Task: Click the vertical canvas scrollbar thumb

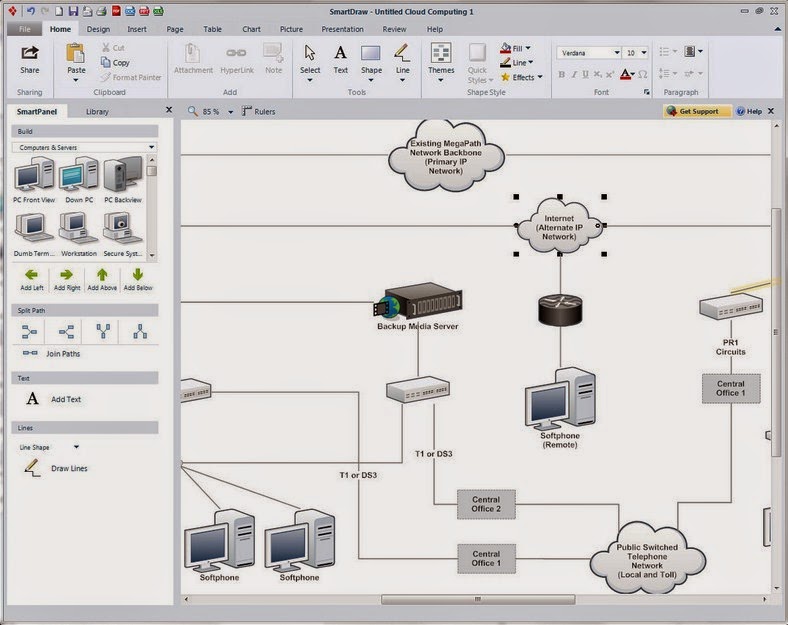Action: coord(776,332)
